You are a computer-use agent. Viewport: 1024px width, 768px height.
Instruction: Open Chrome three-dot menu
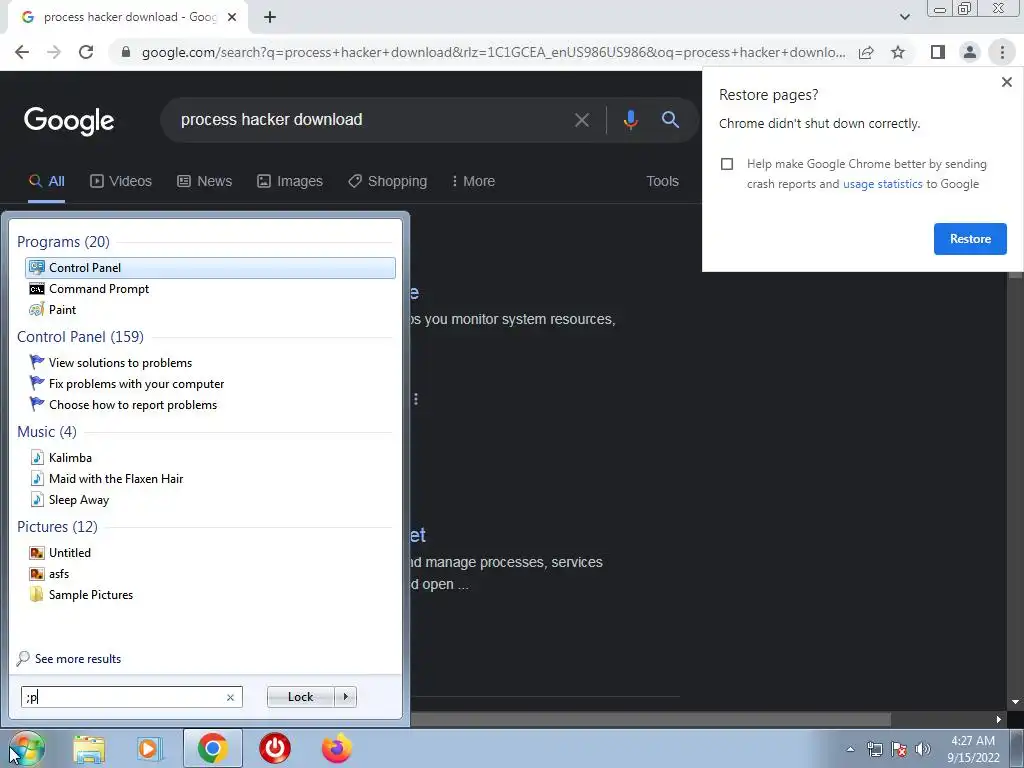(1002, 52)
